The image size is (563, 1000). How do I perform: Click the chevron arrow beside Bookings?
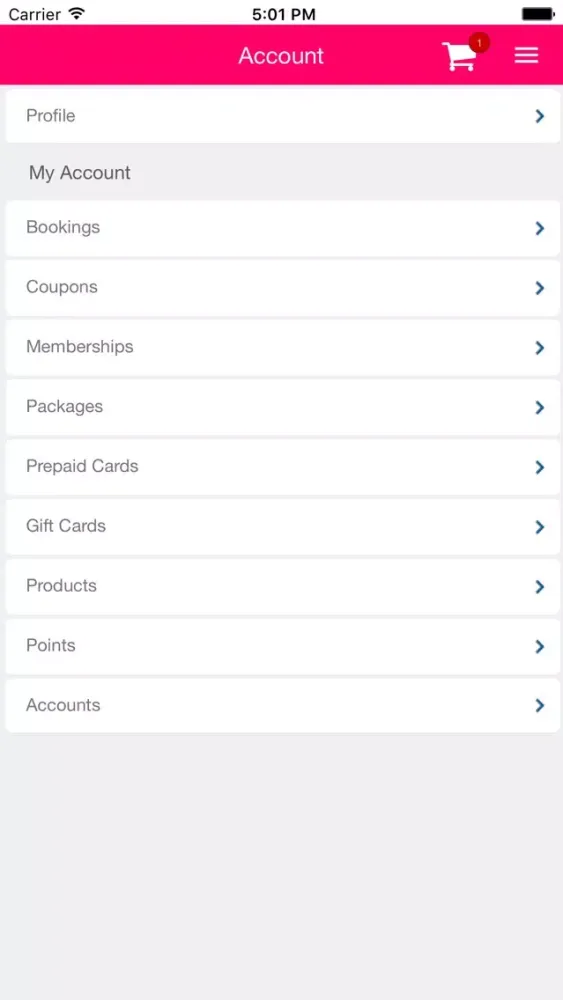(539, 228)
